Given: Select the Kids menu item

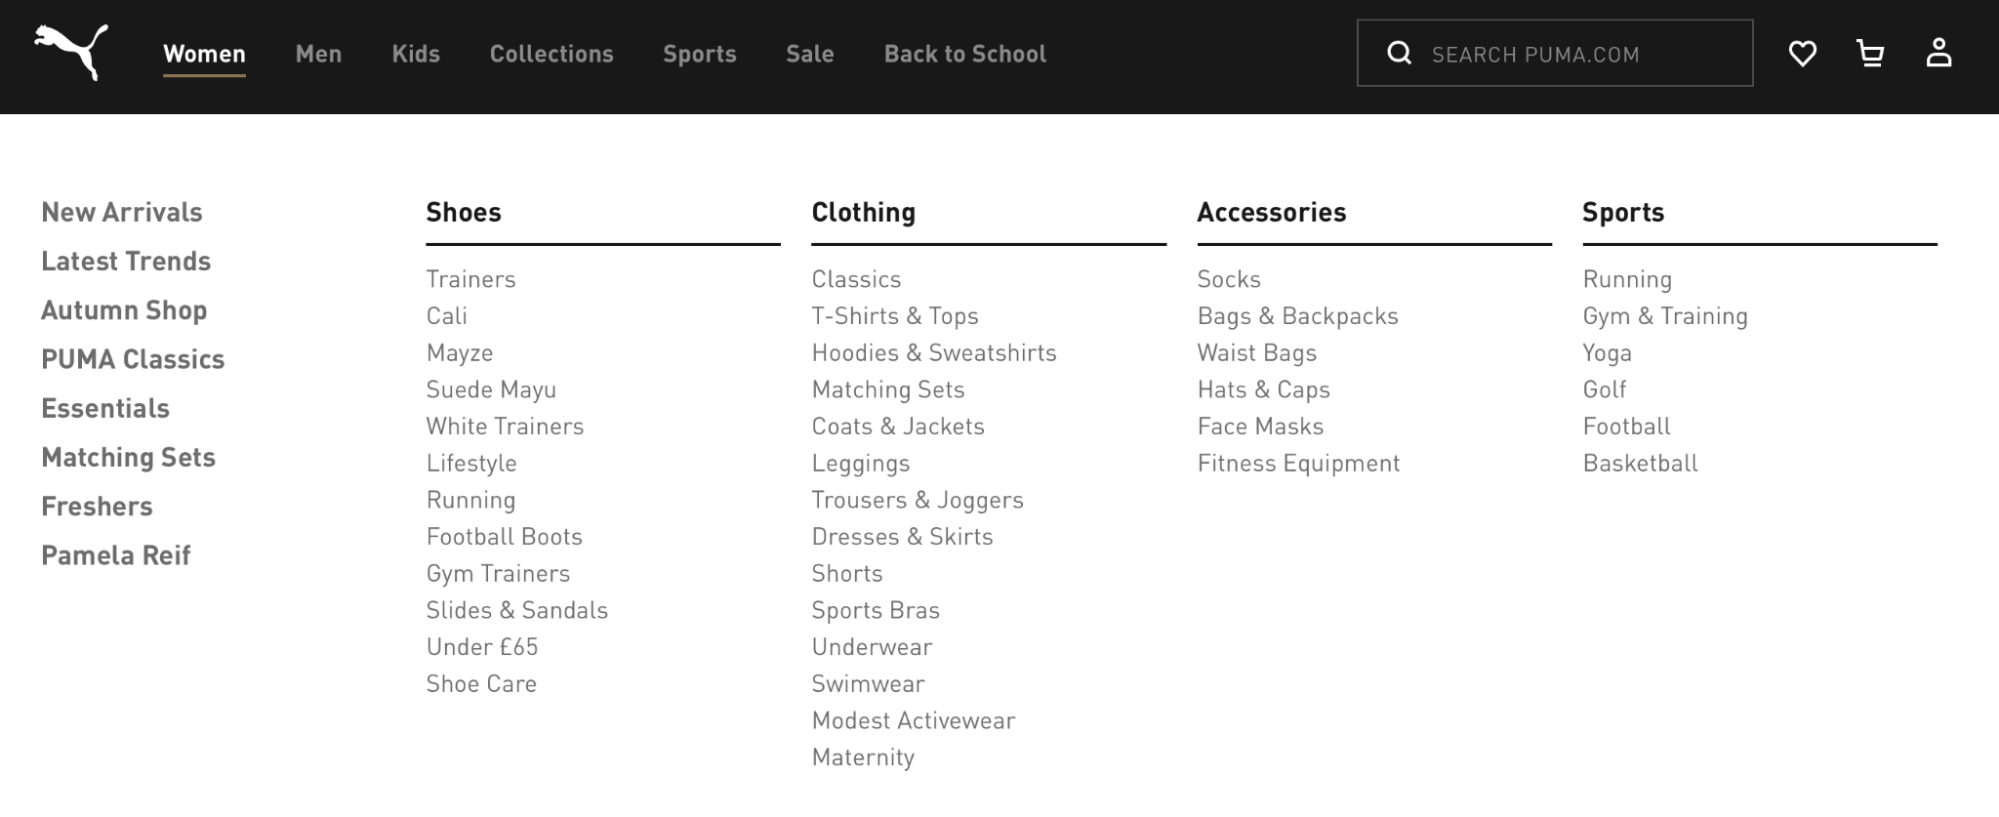Looking at the screenshot, I should click(x=416, y=54).
